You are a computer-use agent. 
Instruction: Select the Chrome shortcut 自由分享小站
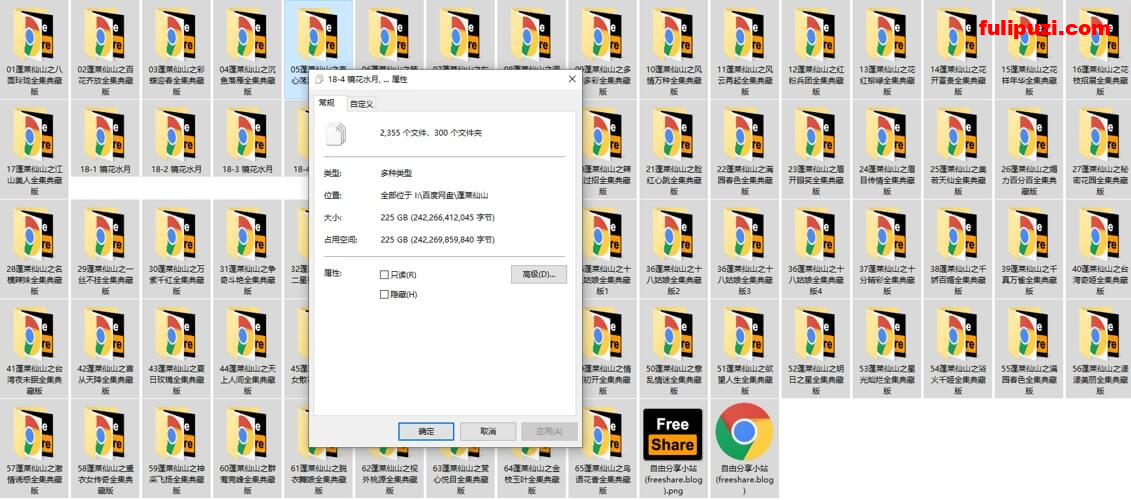click(x=744, y=449)
